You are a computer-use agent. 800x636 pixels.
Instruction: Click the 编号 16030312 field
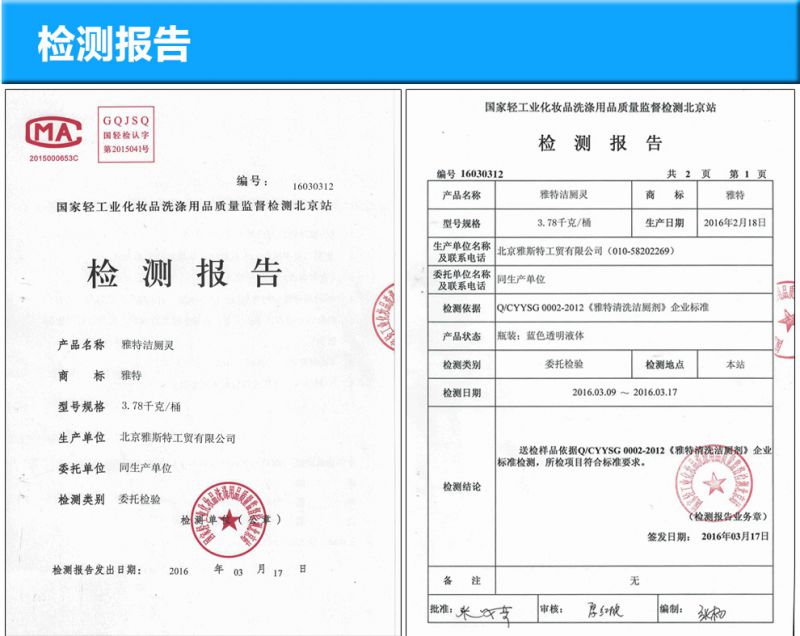[x=470, y=173]
